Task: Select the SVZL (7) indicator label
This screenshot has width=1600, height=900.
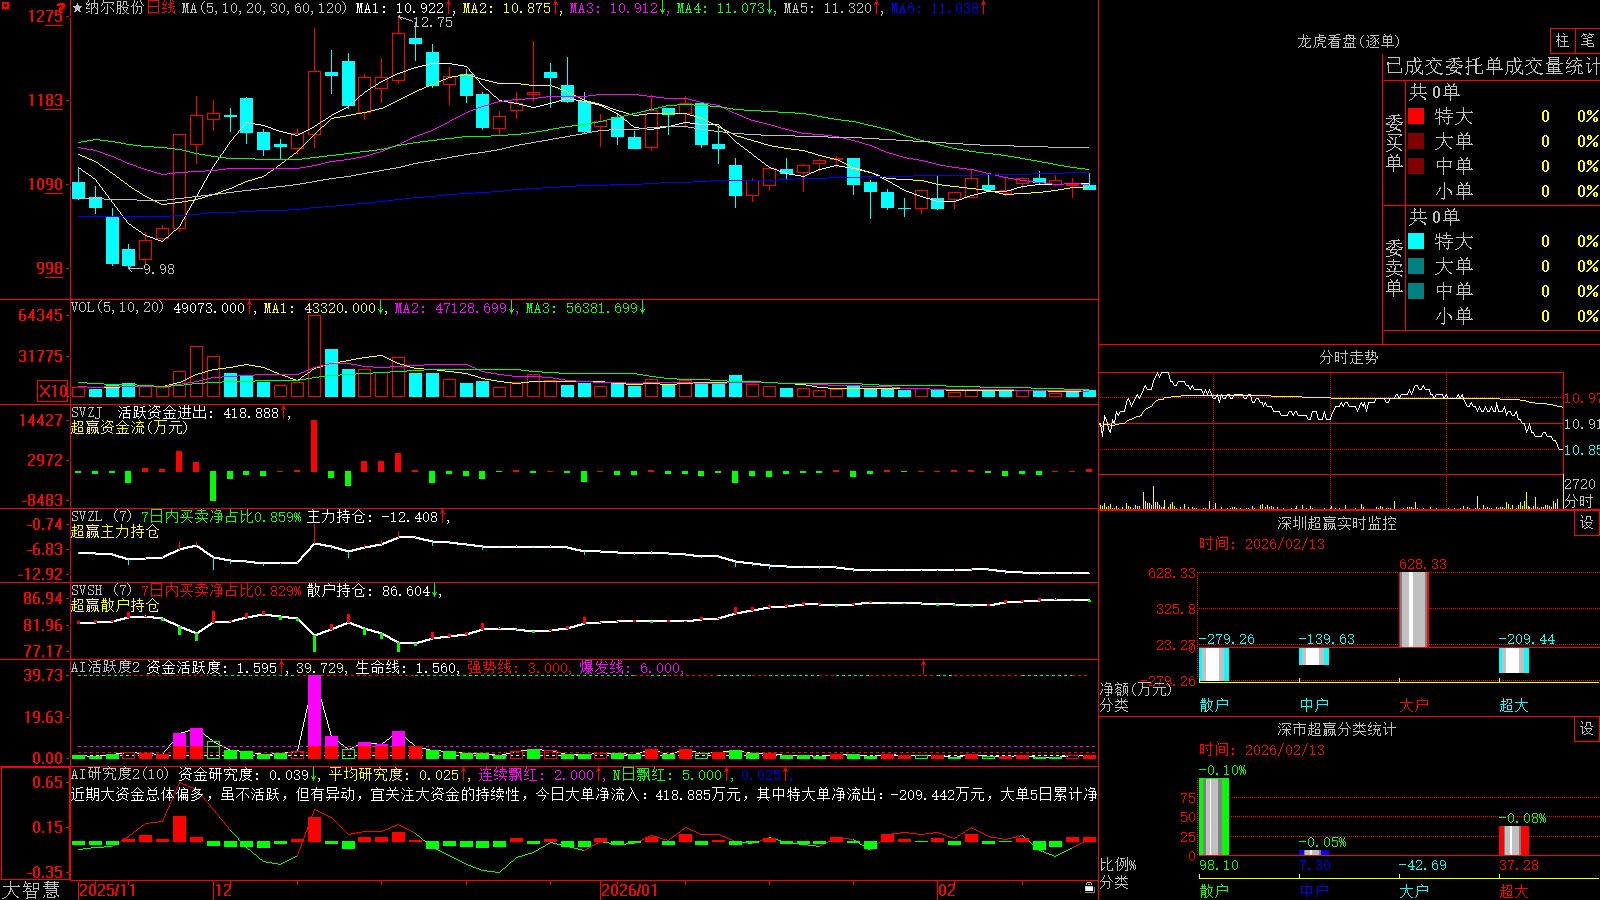Action: point(101,516)
